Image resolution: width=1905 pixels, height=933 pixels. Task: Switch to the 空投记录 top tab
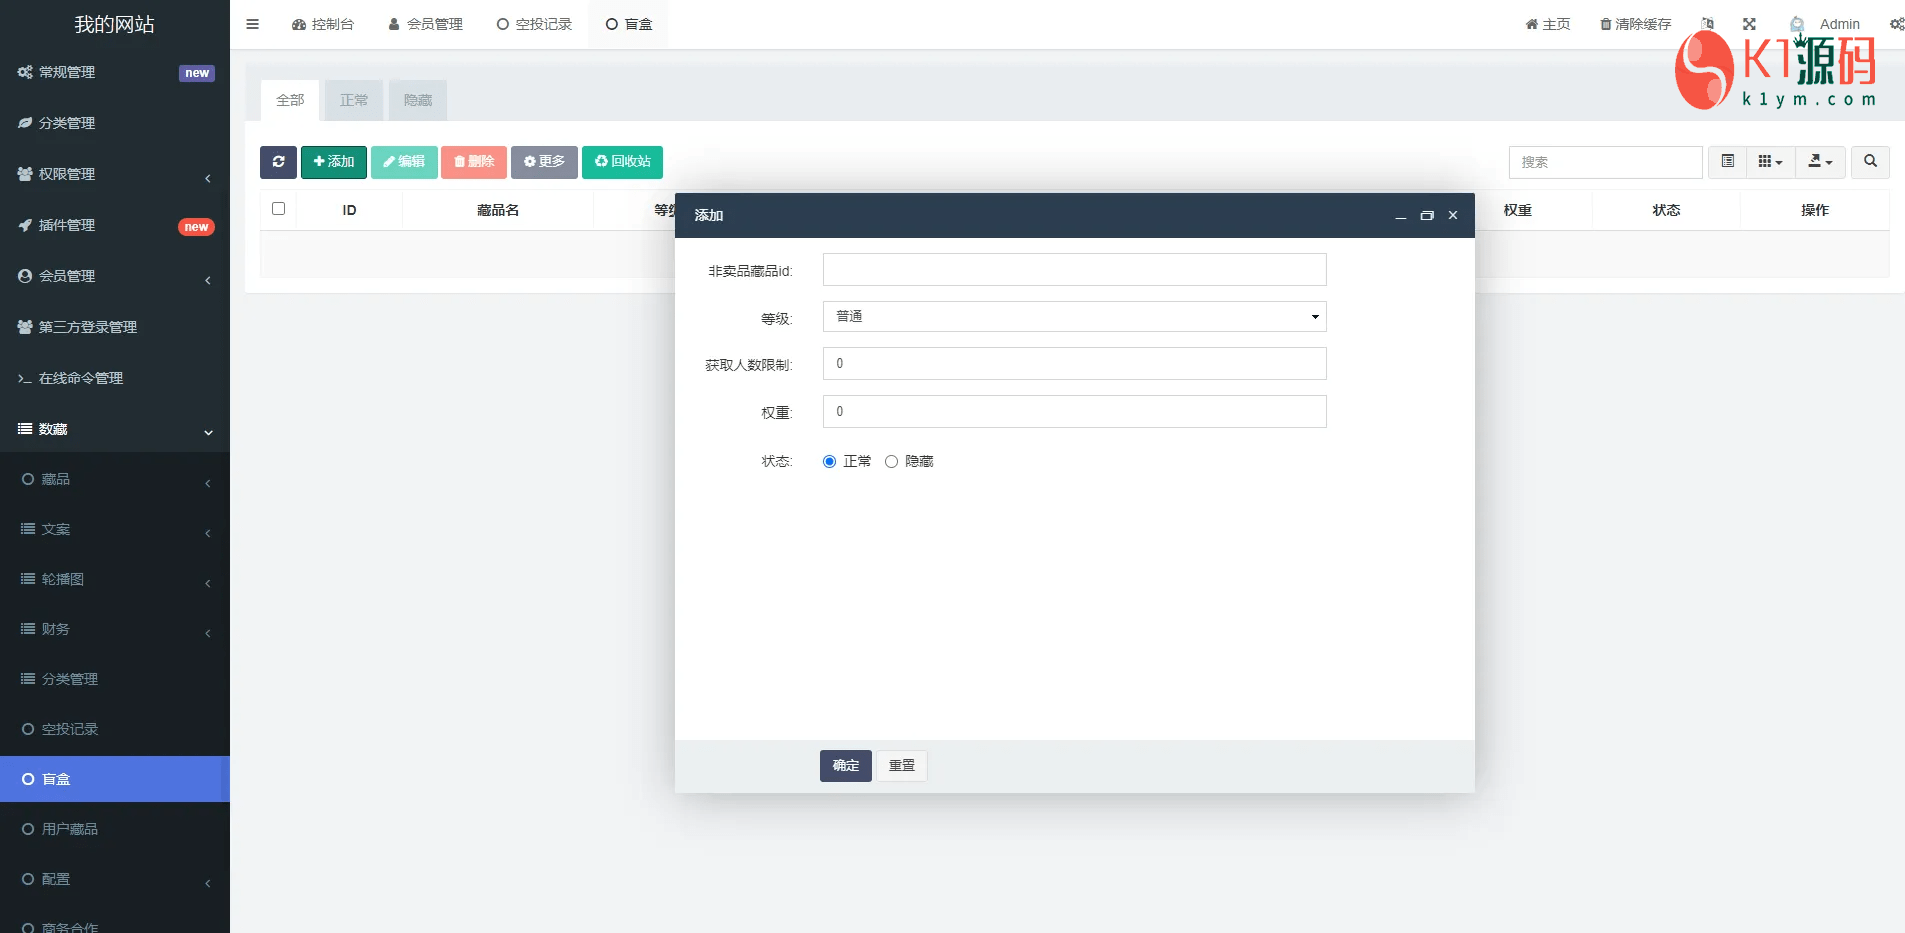534,24
